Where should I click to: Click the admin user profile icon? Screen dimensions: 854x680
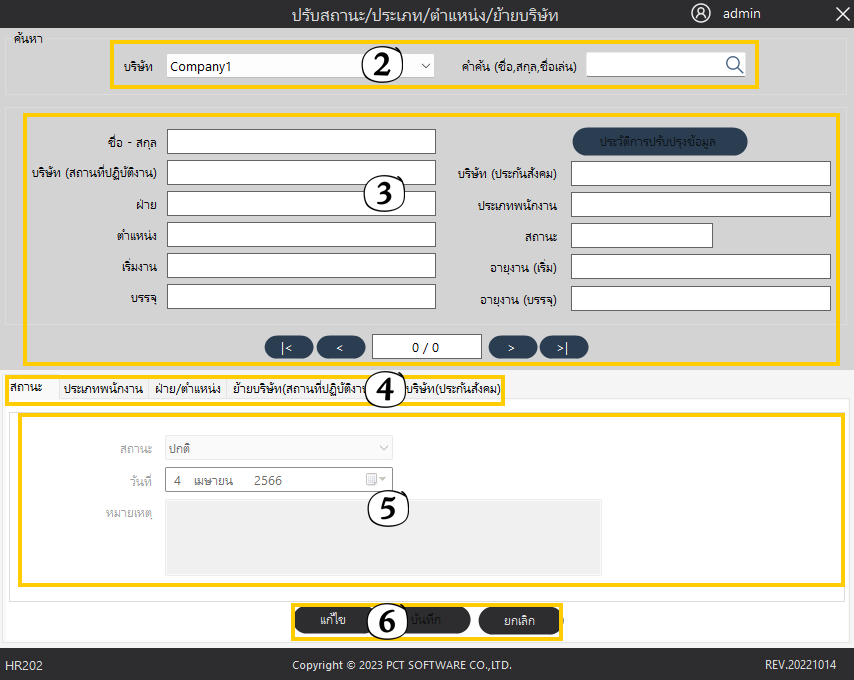[701, 13]
